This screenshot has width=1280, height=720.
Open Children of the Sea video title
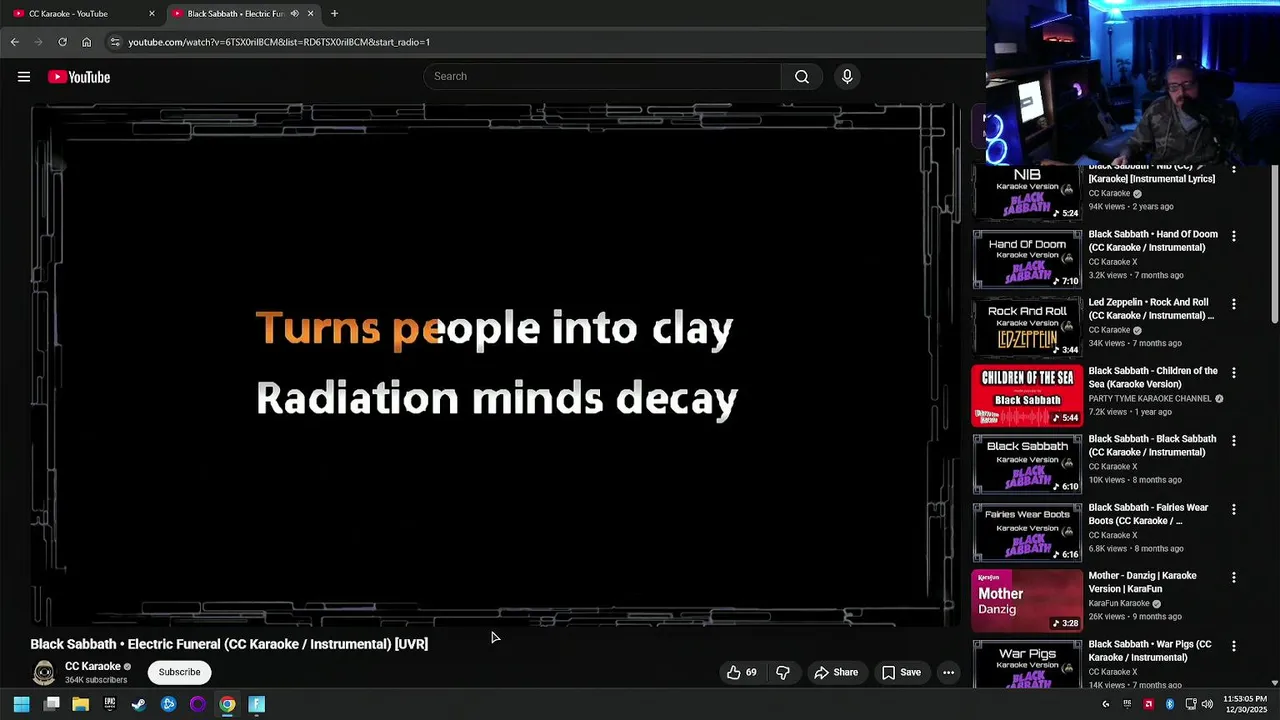coord(1153,377)
